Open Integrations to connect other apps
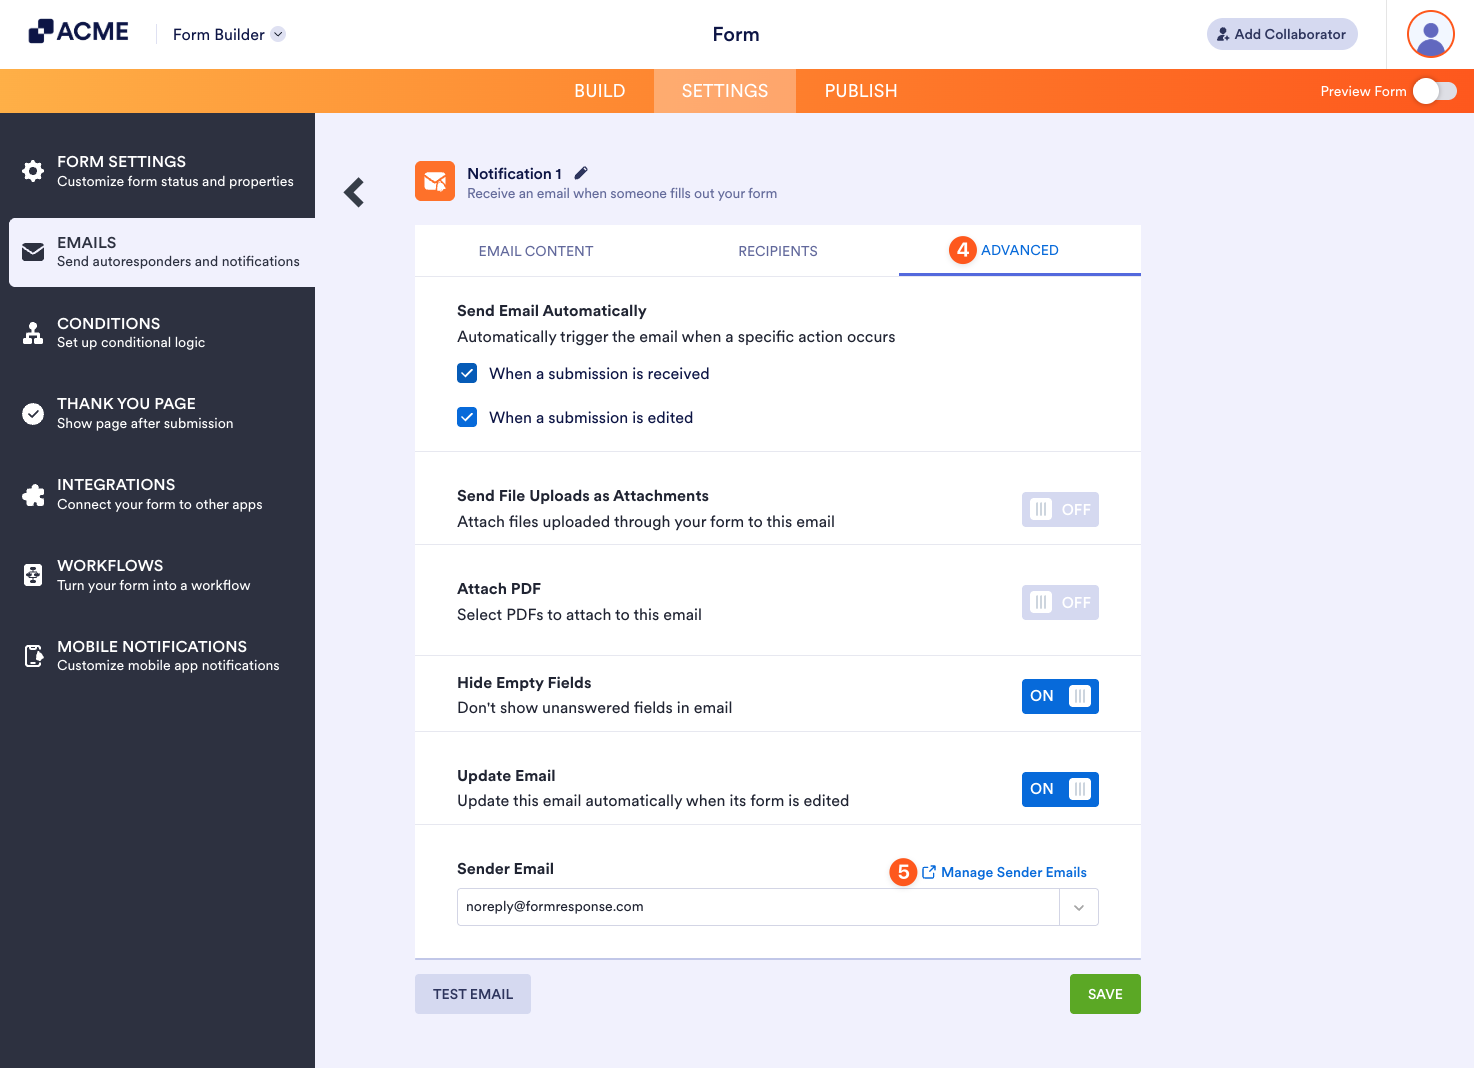The width and height of the screenshot is (1474, 1068). coord(33,493)
